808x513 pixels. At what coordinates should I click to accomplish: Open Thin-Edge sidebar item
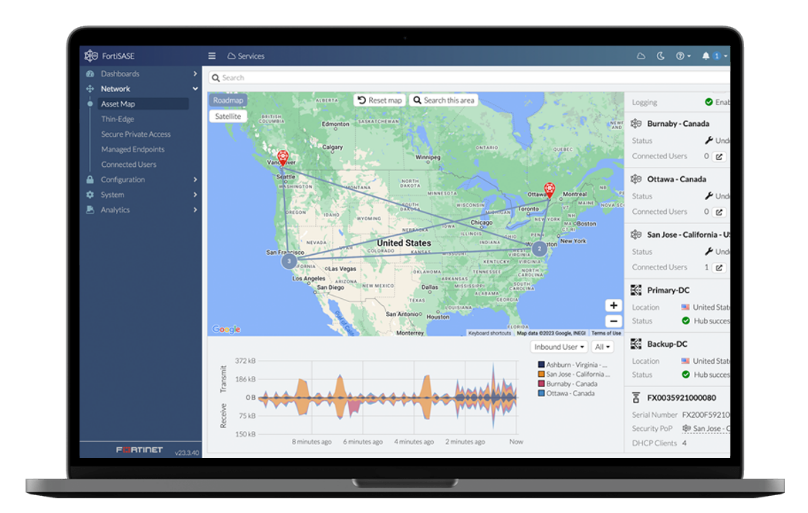pyautogui.click(x=117, y=119)
